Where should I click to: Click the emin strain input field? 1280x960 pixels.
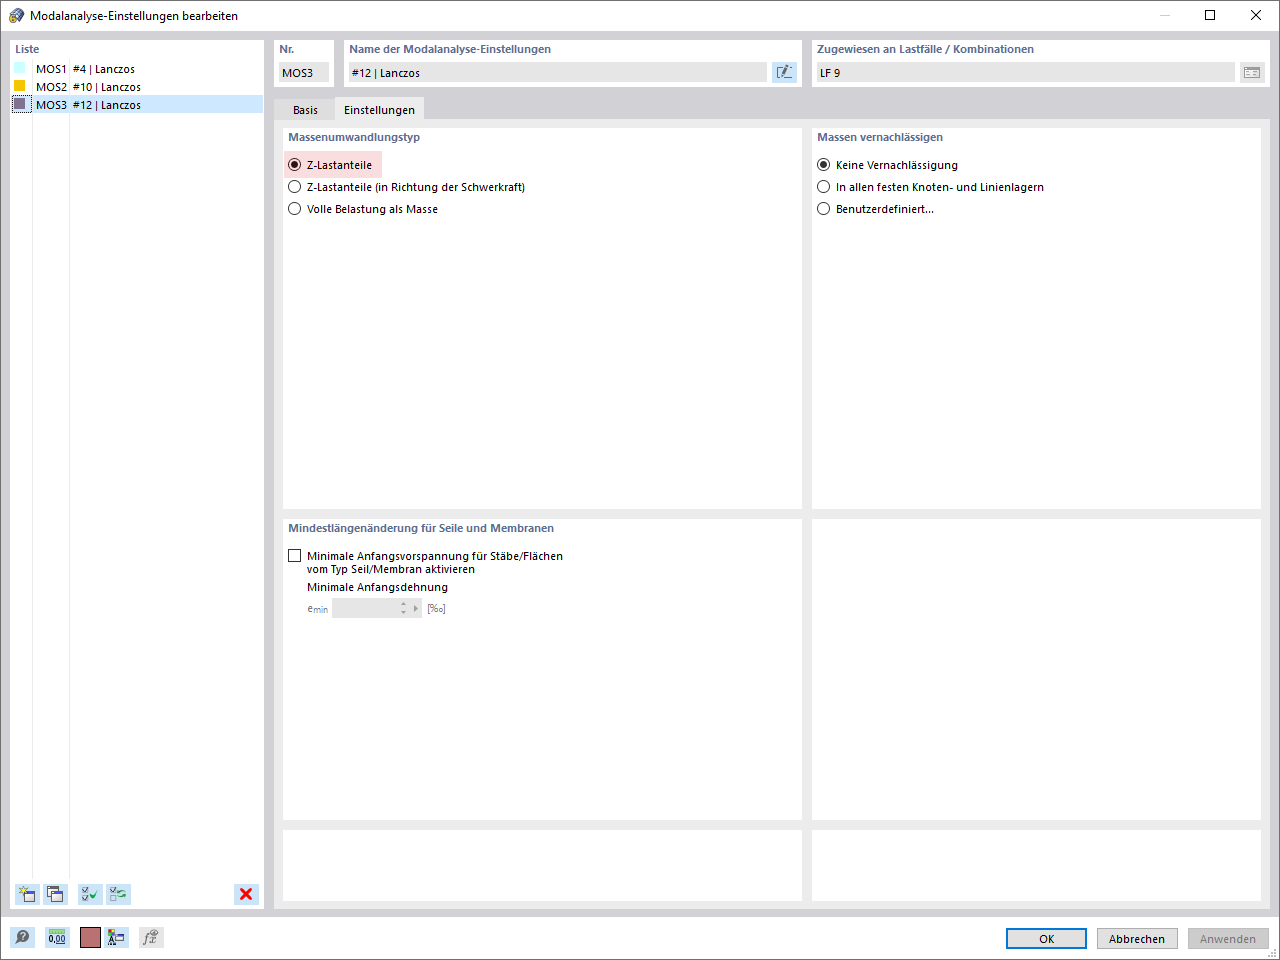click(365, 608)
